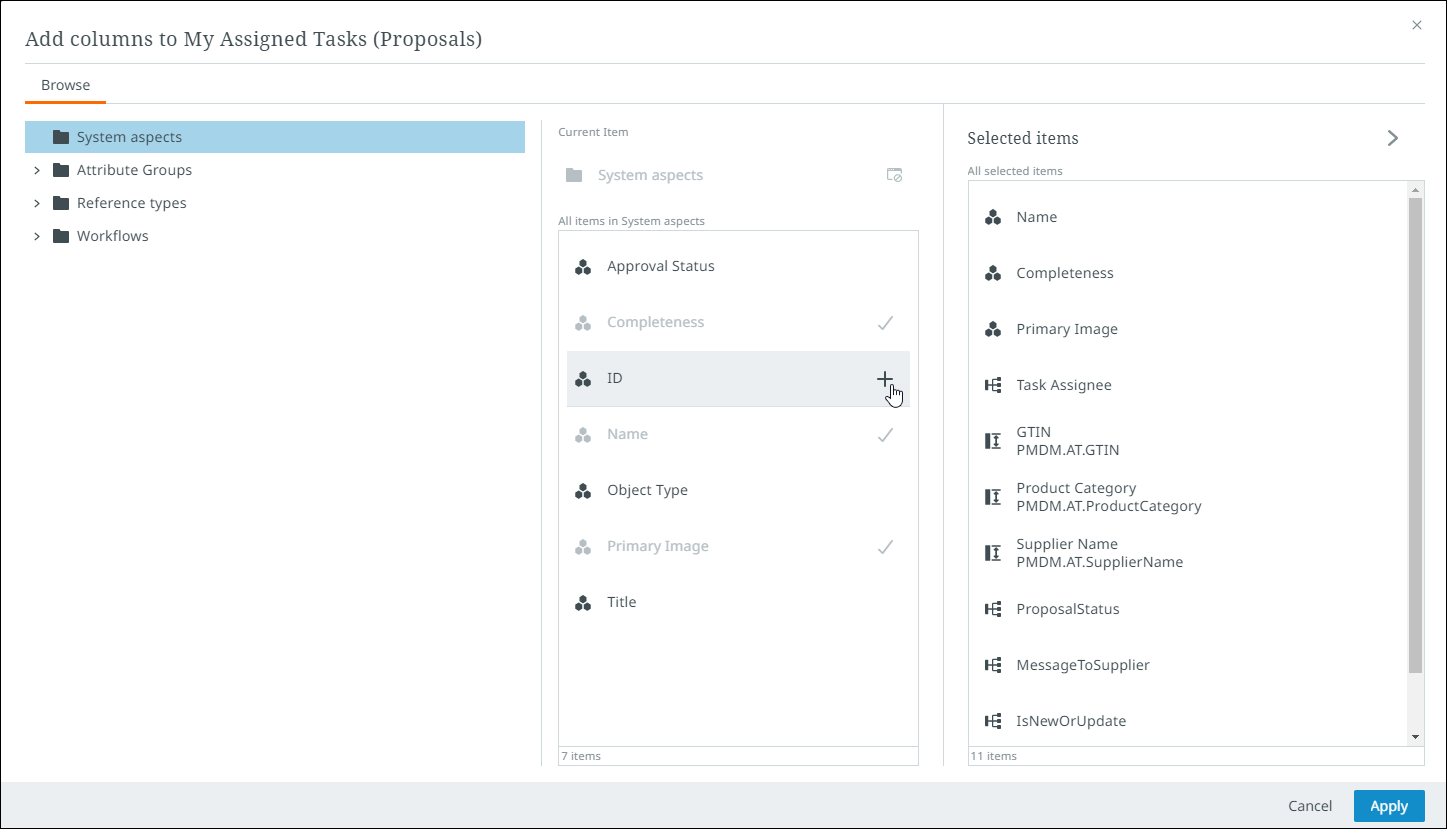1447x829 pixels.
Task: Click the Approval Status attribute icon
Action: coord(583,267)
